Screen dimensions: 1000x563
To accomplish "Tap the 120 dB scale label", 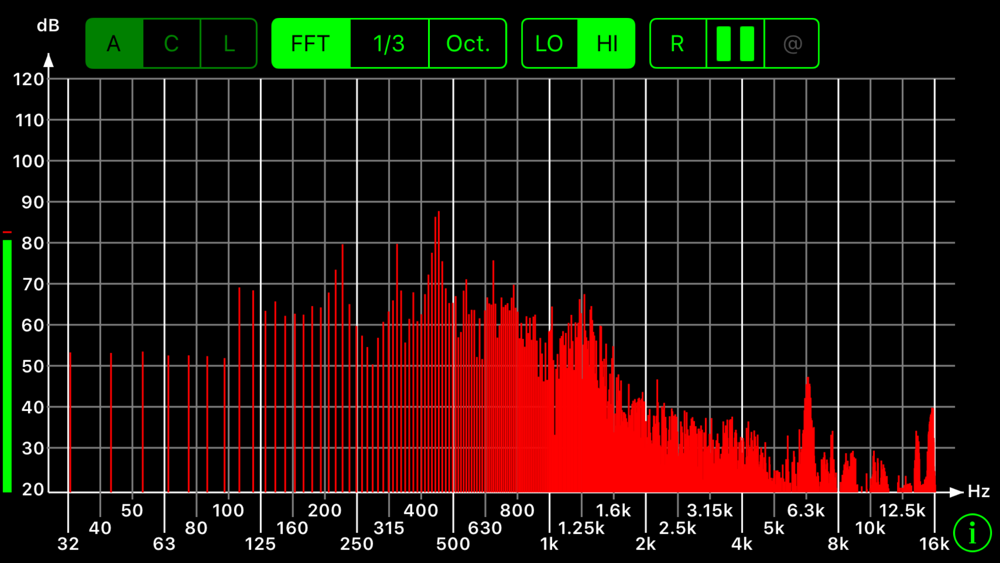I will click(29, 80).
